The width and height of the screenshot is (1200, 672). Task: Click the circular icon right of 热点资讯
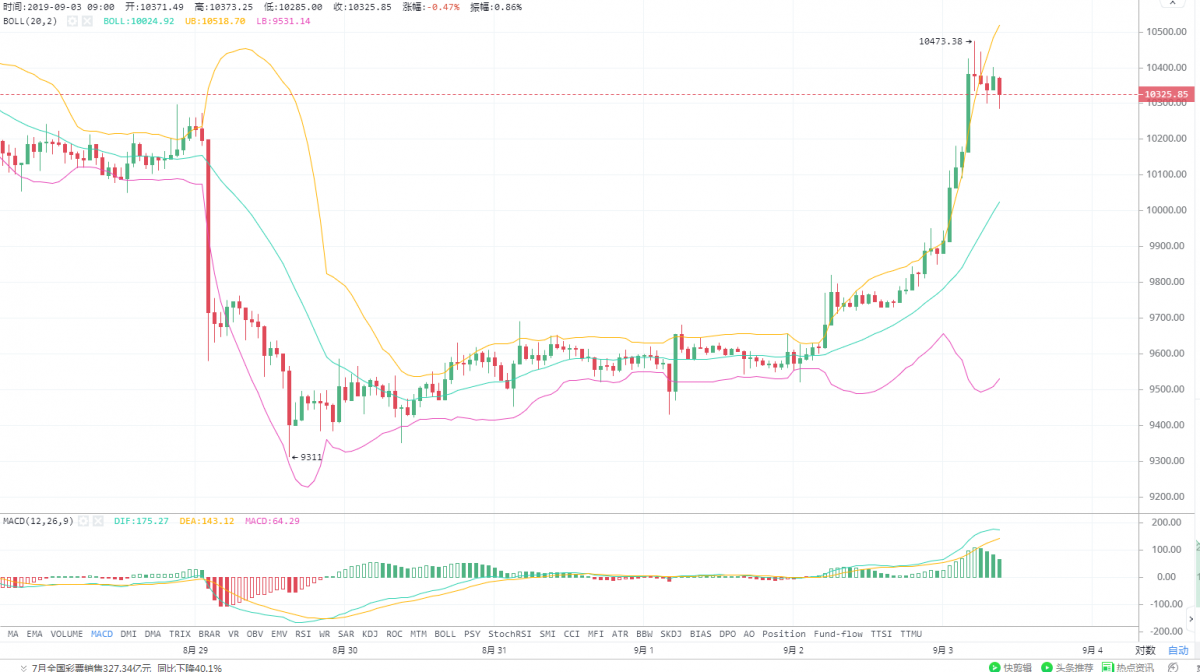pos(1173,667)
